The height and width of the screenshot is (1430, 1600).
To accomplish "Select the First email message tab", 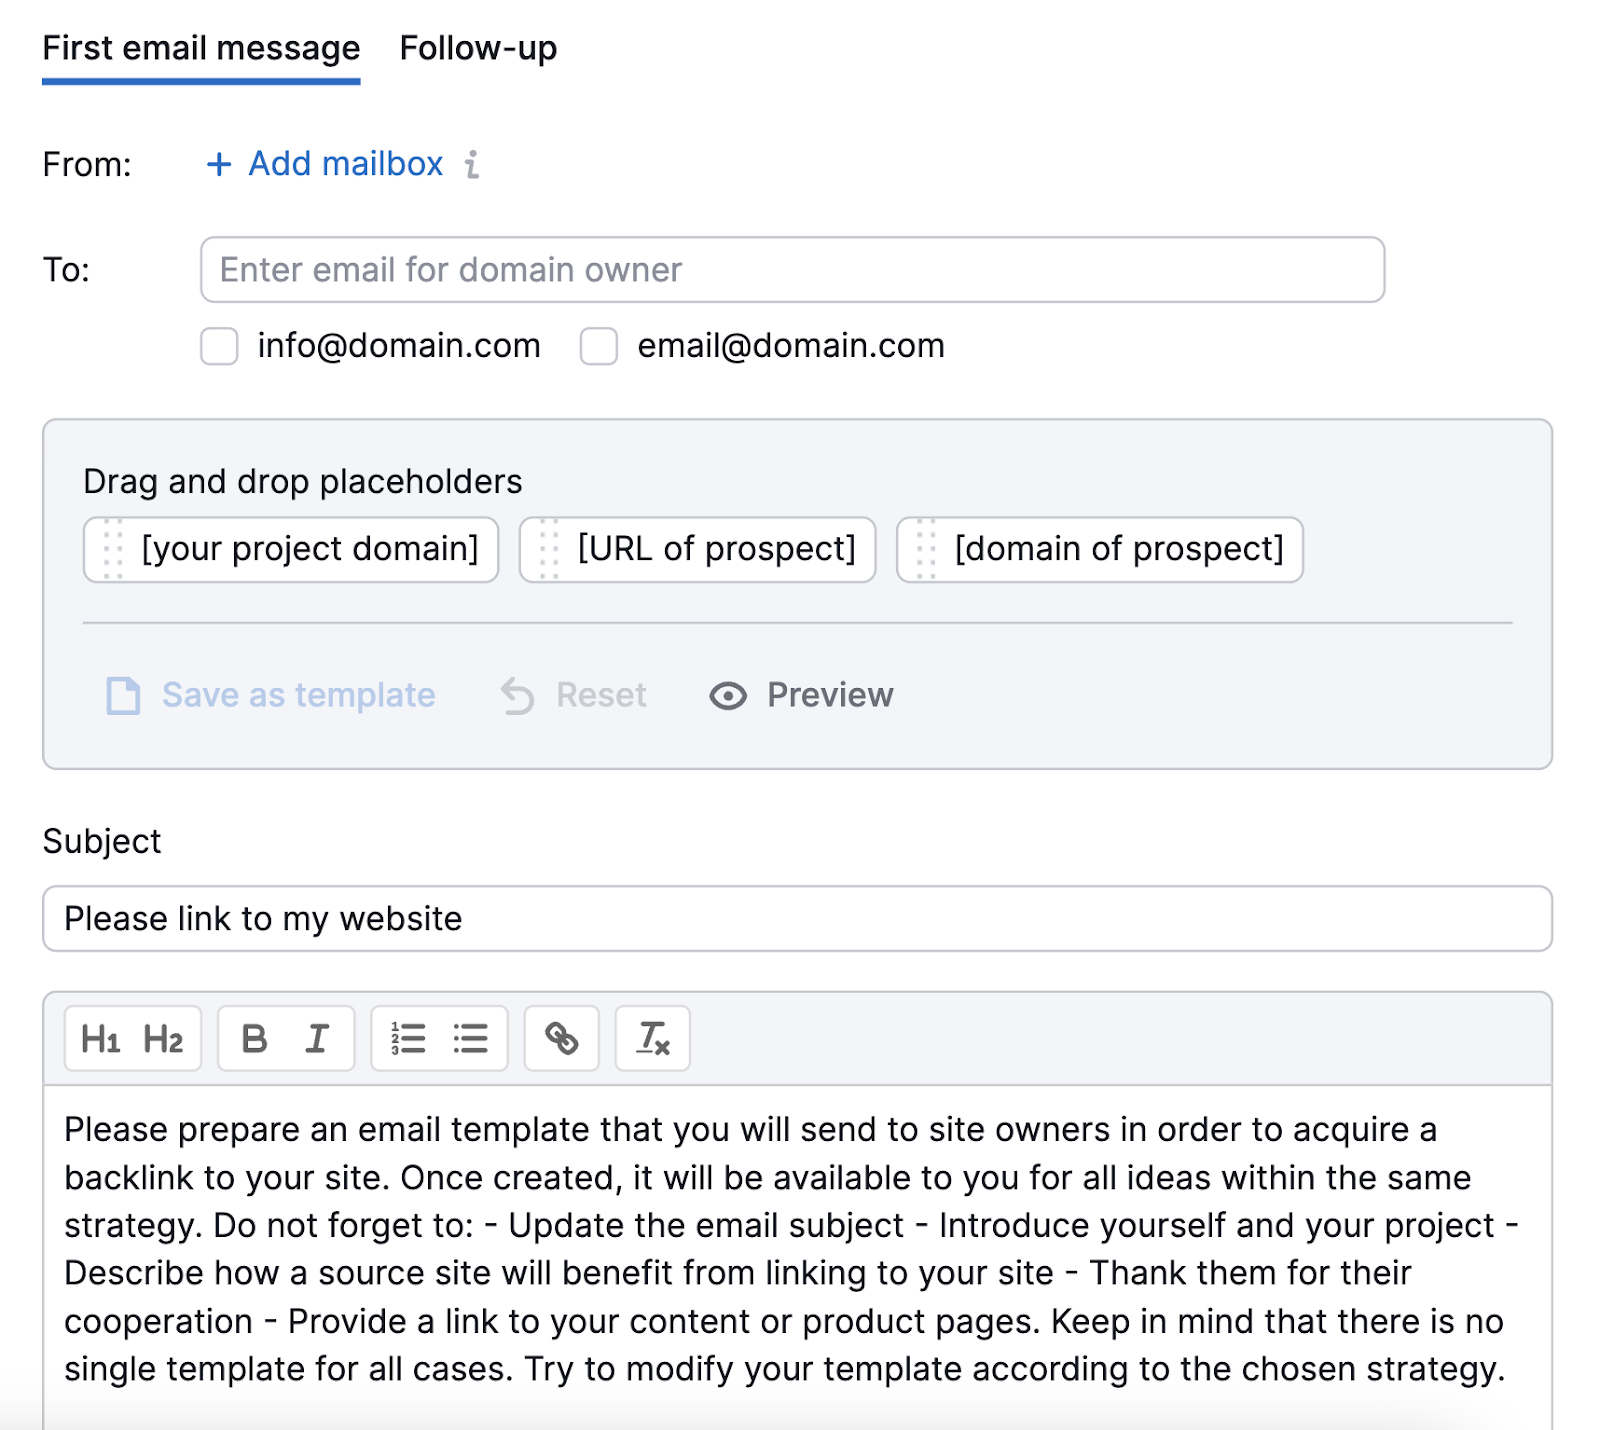I will tap(201, 48).
